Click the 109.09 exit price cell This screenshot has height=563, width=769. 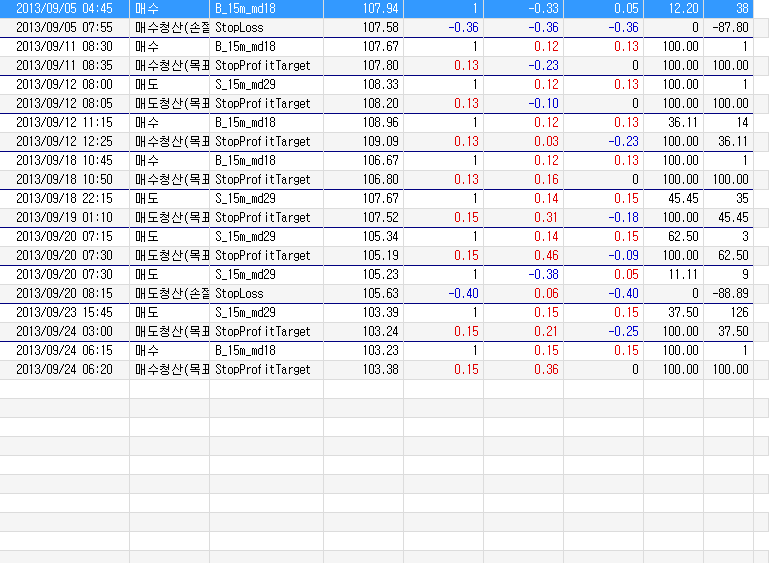[x=363, y=141]
